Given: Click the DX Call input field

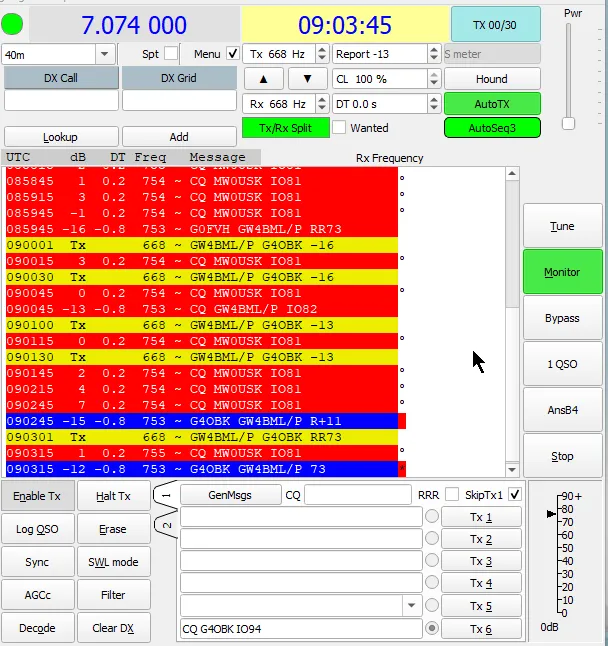Looking at the screenshot, I should click(x=61, y=101).
